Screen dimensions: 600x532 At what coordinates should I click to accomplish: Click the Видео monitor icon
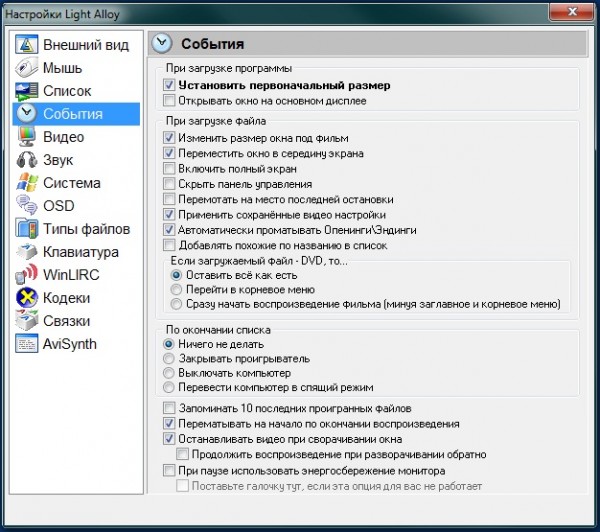coord(26,137)
